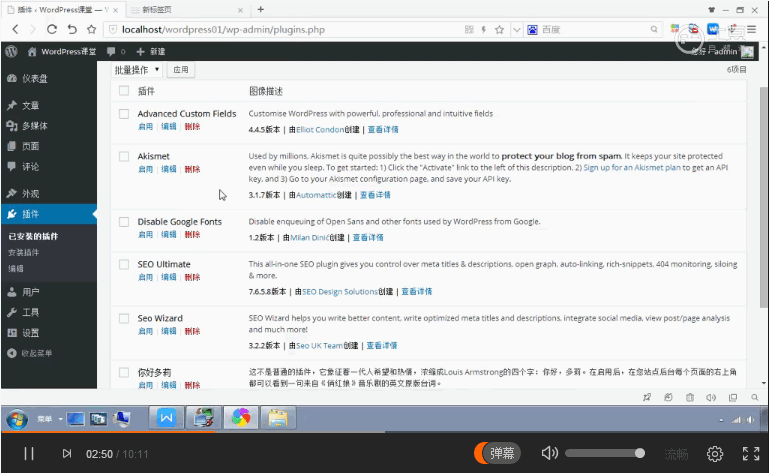Screen dimensions: 769x473
Task: Open Seo UK Team author link
Action: pos(319,345)
